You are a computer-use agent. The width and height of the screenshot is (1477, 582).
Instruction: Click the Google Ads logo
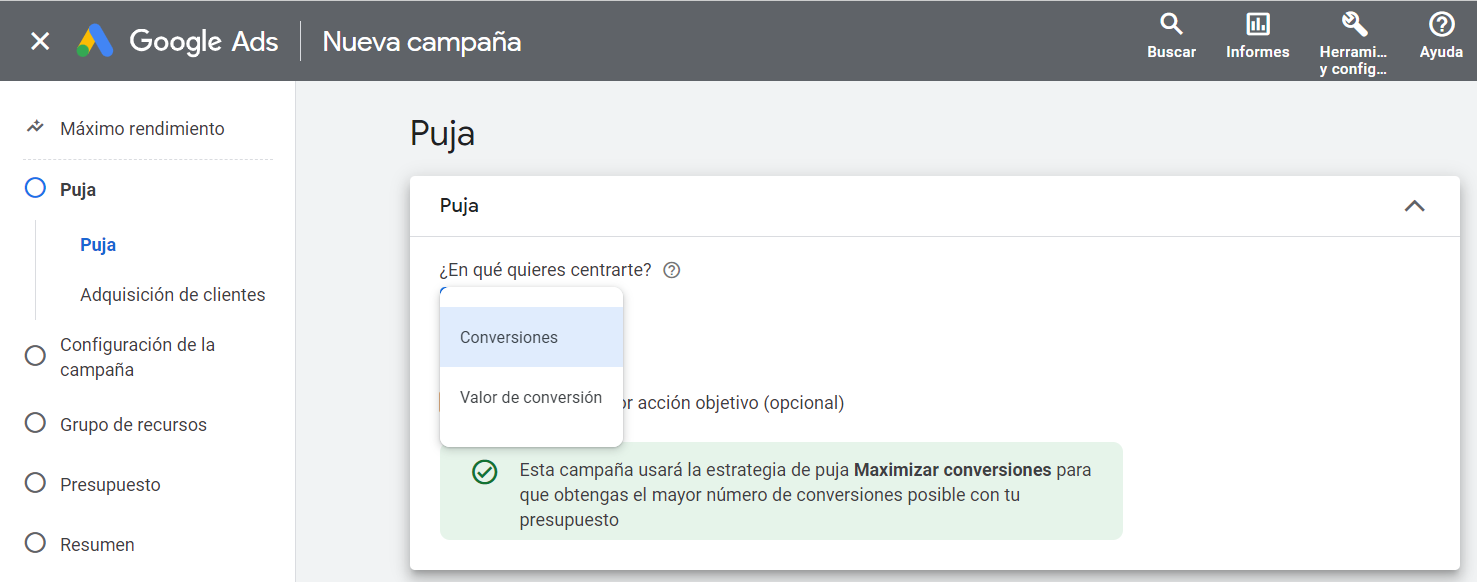[x=178, y=41]
